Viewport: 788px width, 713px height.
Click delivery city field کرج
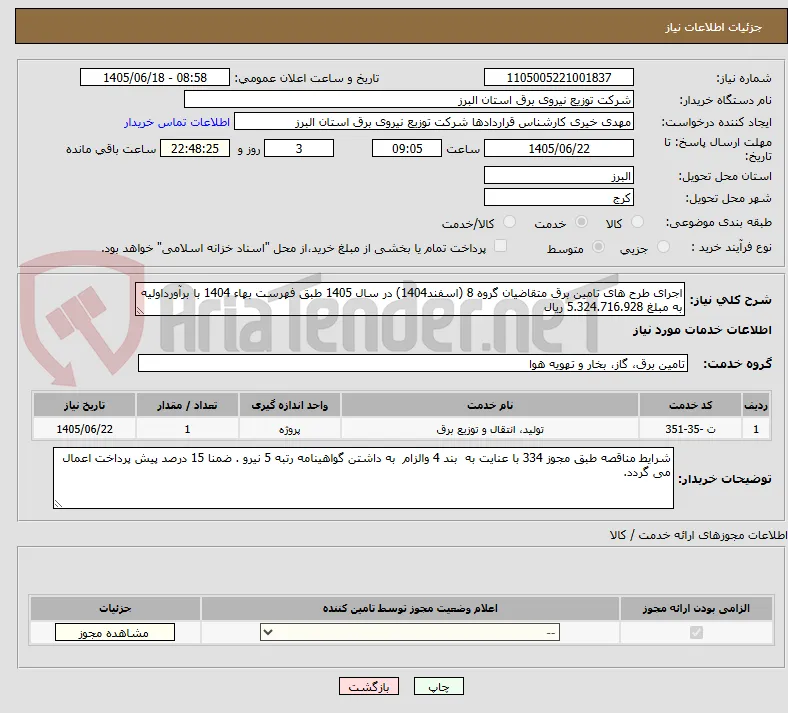pos(559,197)
